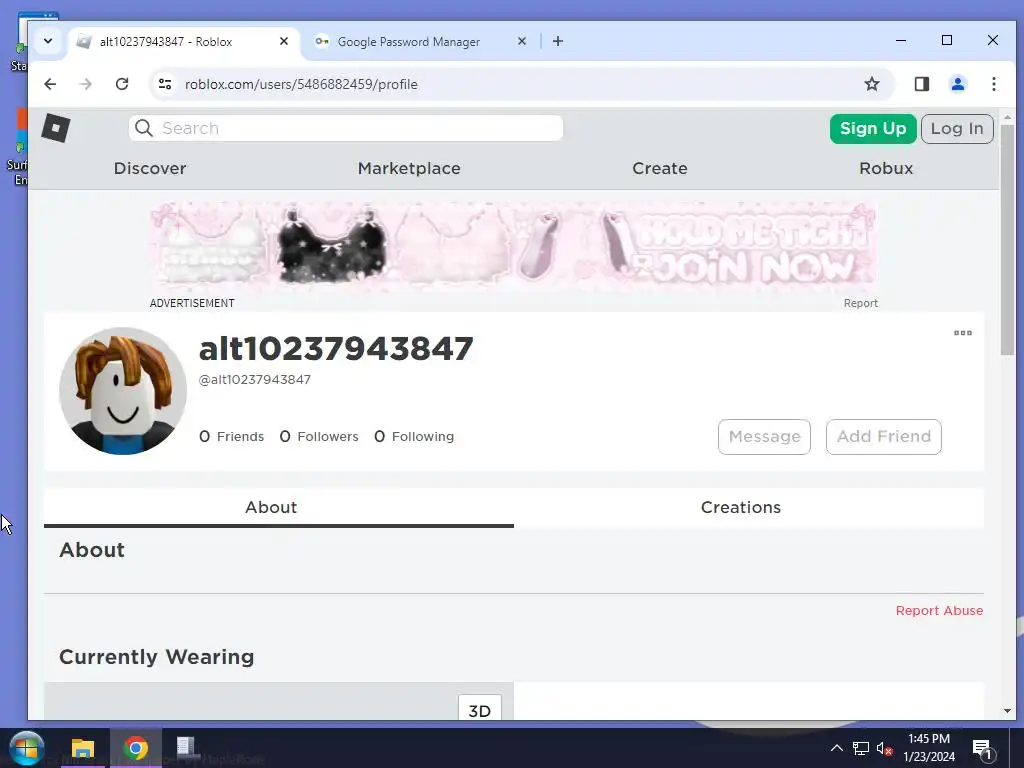The image size is (1024, 768).
Task: Open the Robux page
Action: [x=886, y=168]
